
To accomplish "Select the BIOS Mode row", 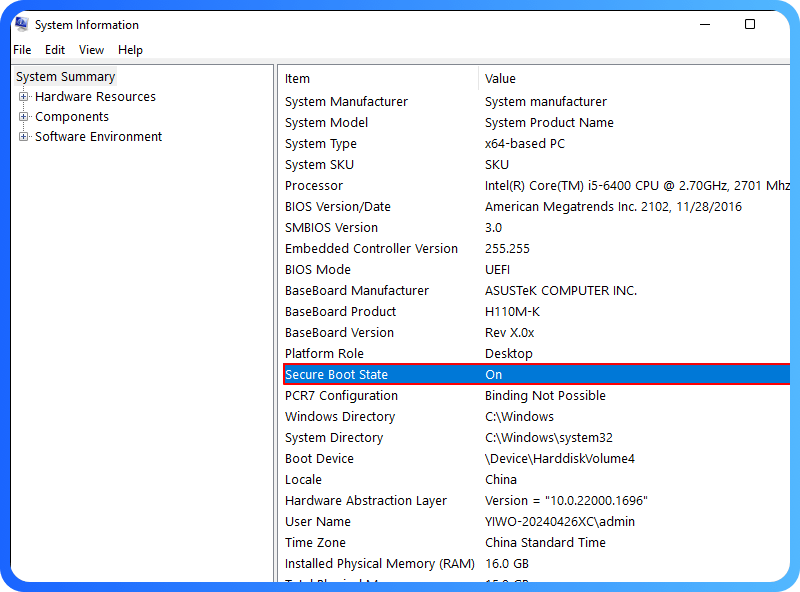I will (536, 269).
